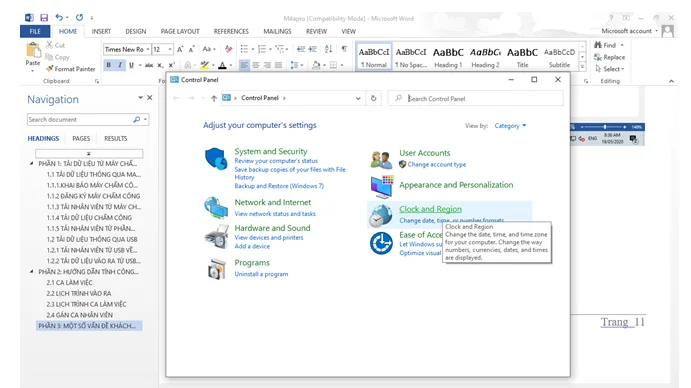691x388 pixels.
Task: Open the View by Category dropdown
Action: (510, 126)
